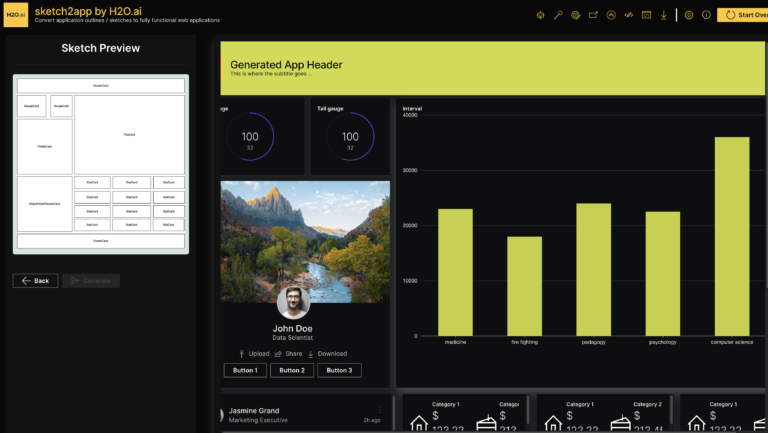
Task: Click the download arrow icon in top toolbar
Action: point(664,15)
